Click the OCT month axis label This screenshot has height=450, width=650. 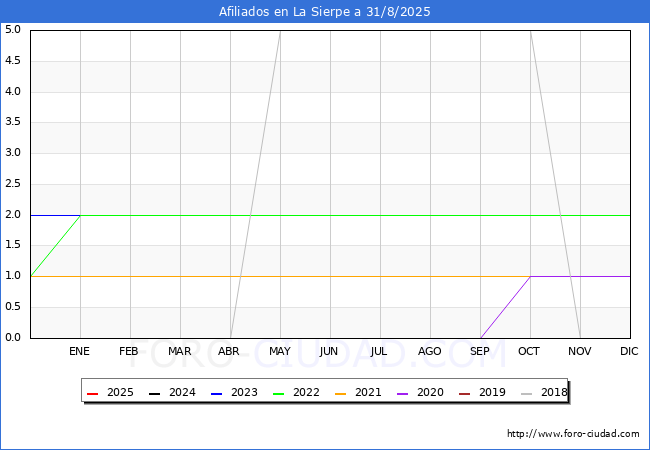[x=530, y=351]
